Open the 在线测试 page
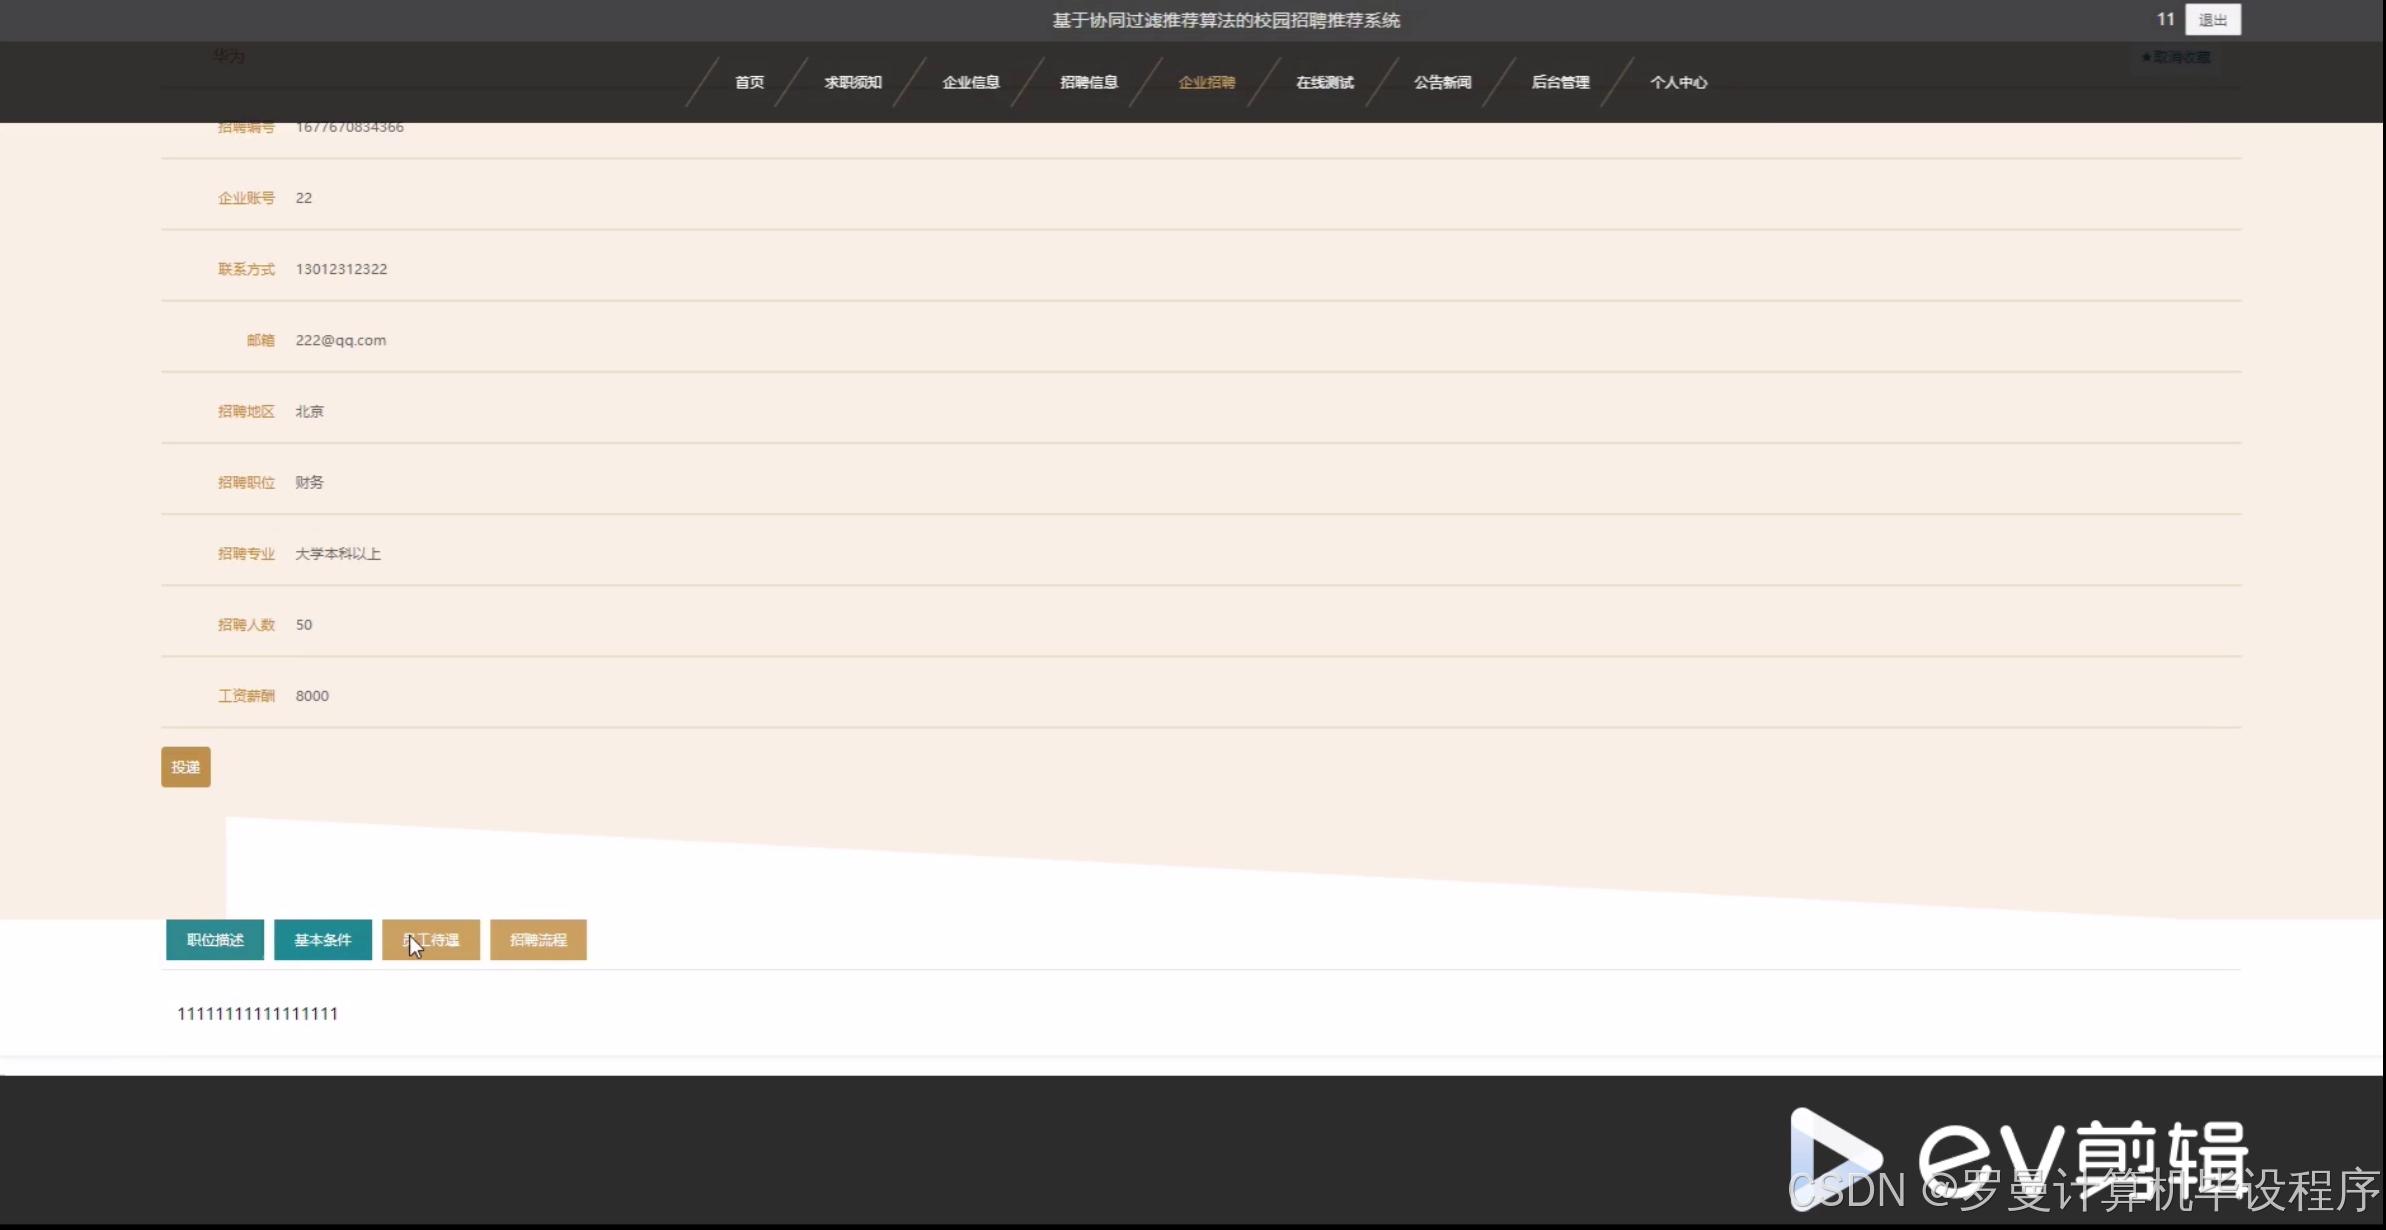Screen dimensions: 2386x1230 tap(1324, 82)
